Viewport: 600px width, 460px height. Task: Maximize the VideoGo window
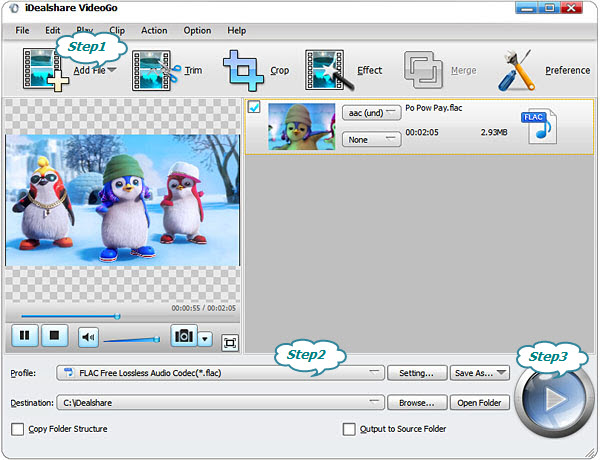click(x=549, y=8)
